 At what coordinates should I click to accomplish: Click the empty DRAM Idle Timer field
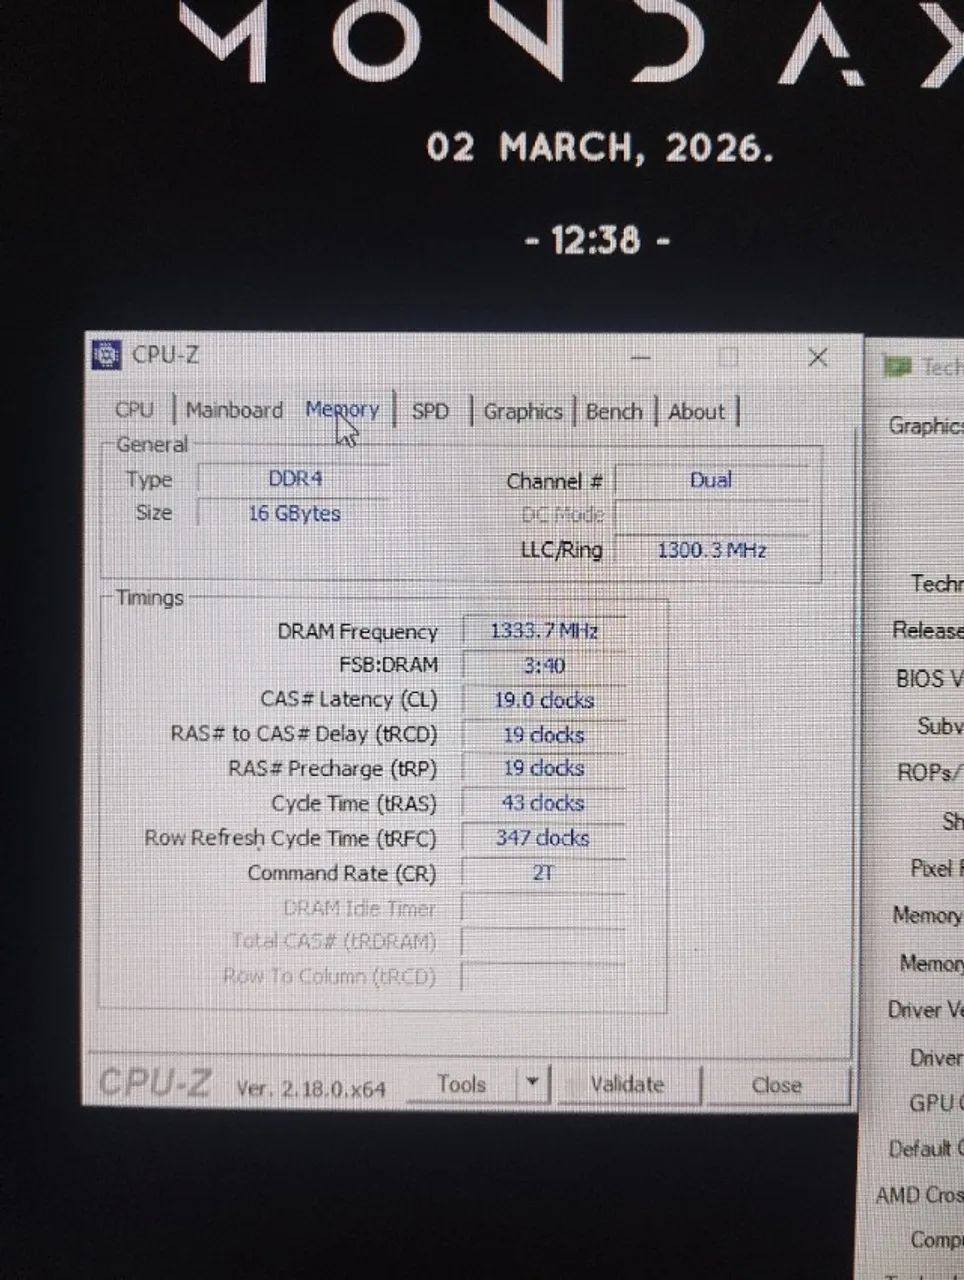(x=544, y=908)
